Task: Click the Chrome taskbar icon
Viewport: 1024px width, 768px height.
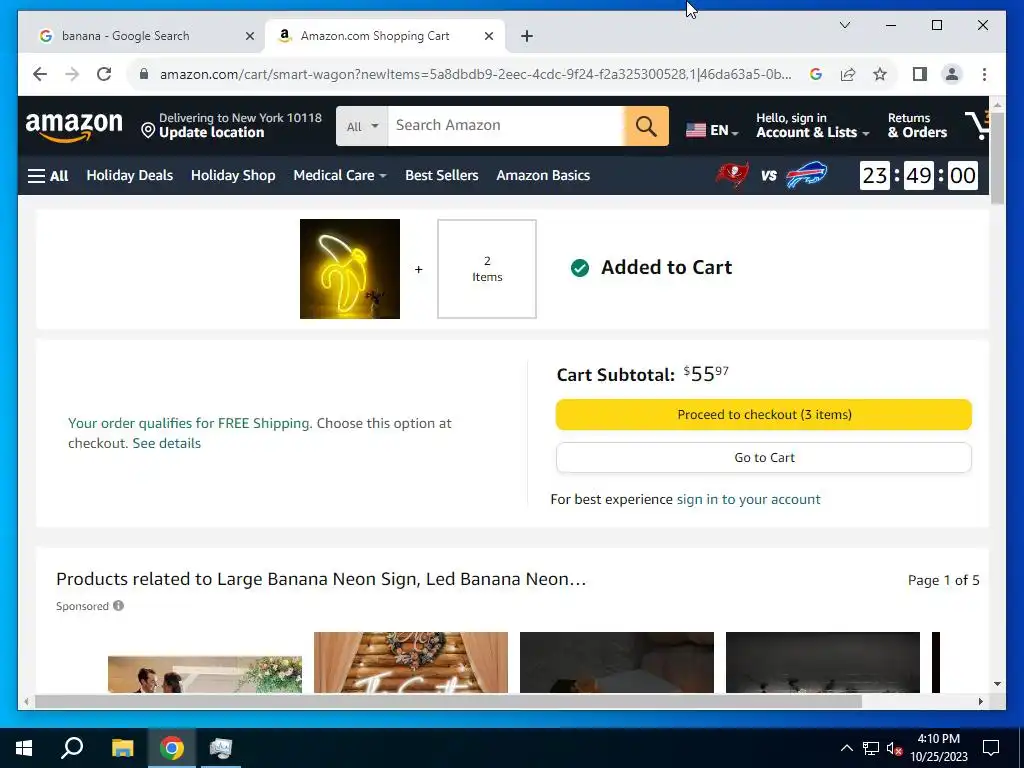Action: click(x=172, y=748)
